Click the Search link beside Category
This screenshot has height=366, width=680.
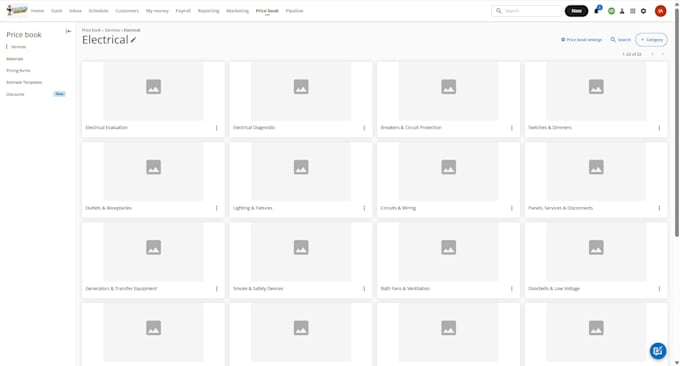pyautogui.click(x=621, y=40)
